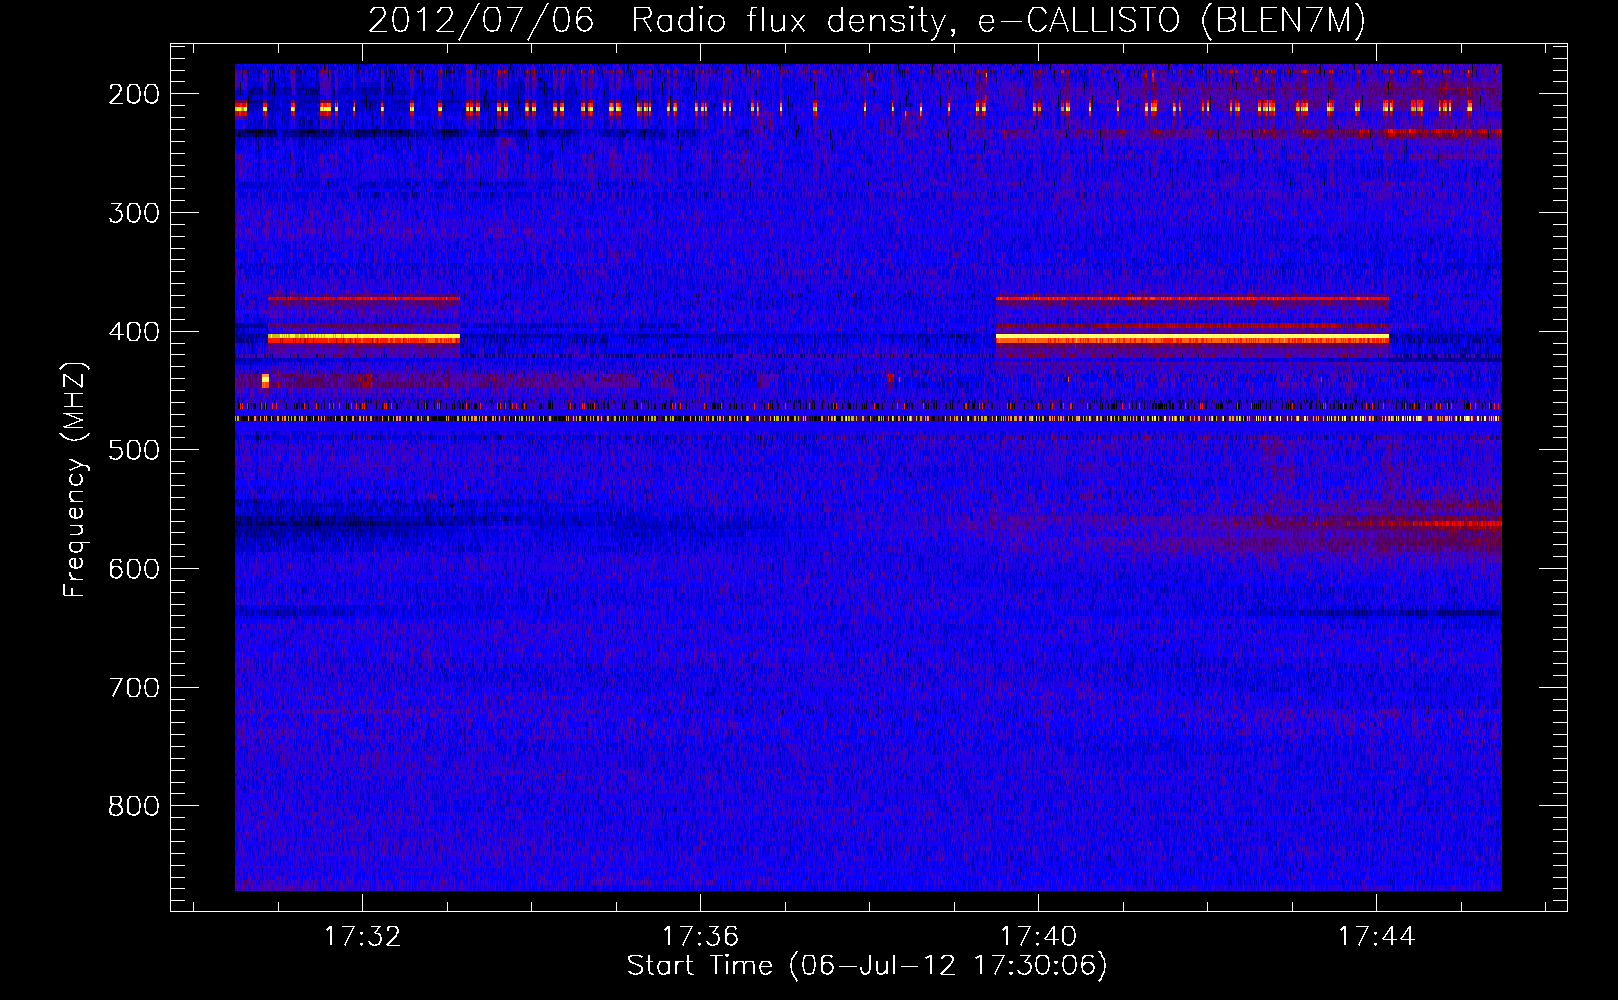Click the bright 405 MHz band near 17:32
This screenshot has height=1000, width=1618.
(x=364, y=339)
